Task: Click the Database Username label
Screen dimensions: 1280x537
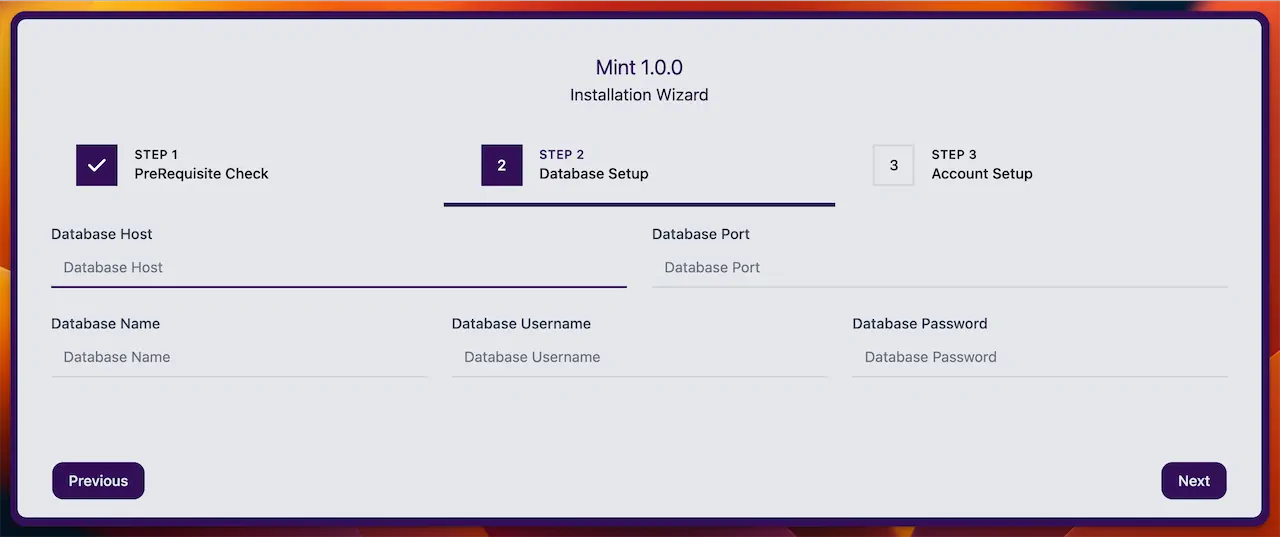Action: coord(521,324)
